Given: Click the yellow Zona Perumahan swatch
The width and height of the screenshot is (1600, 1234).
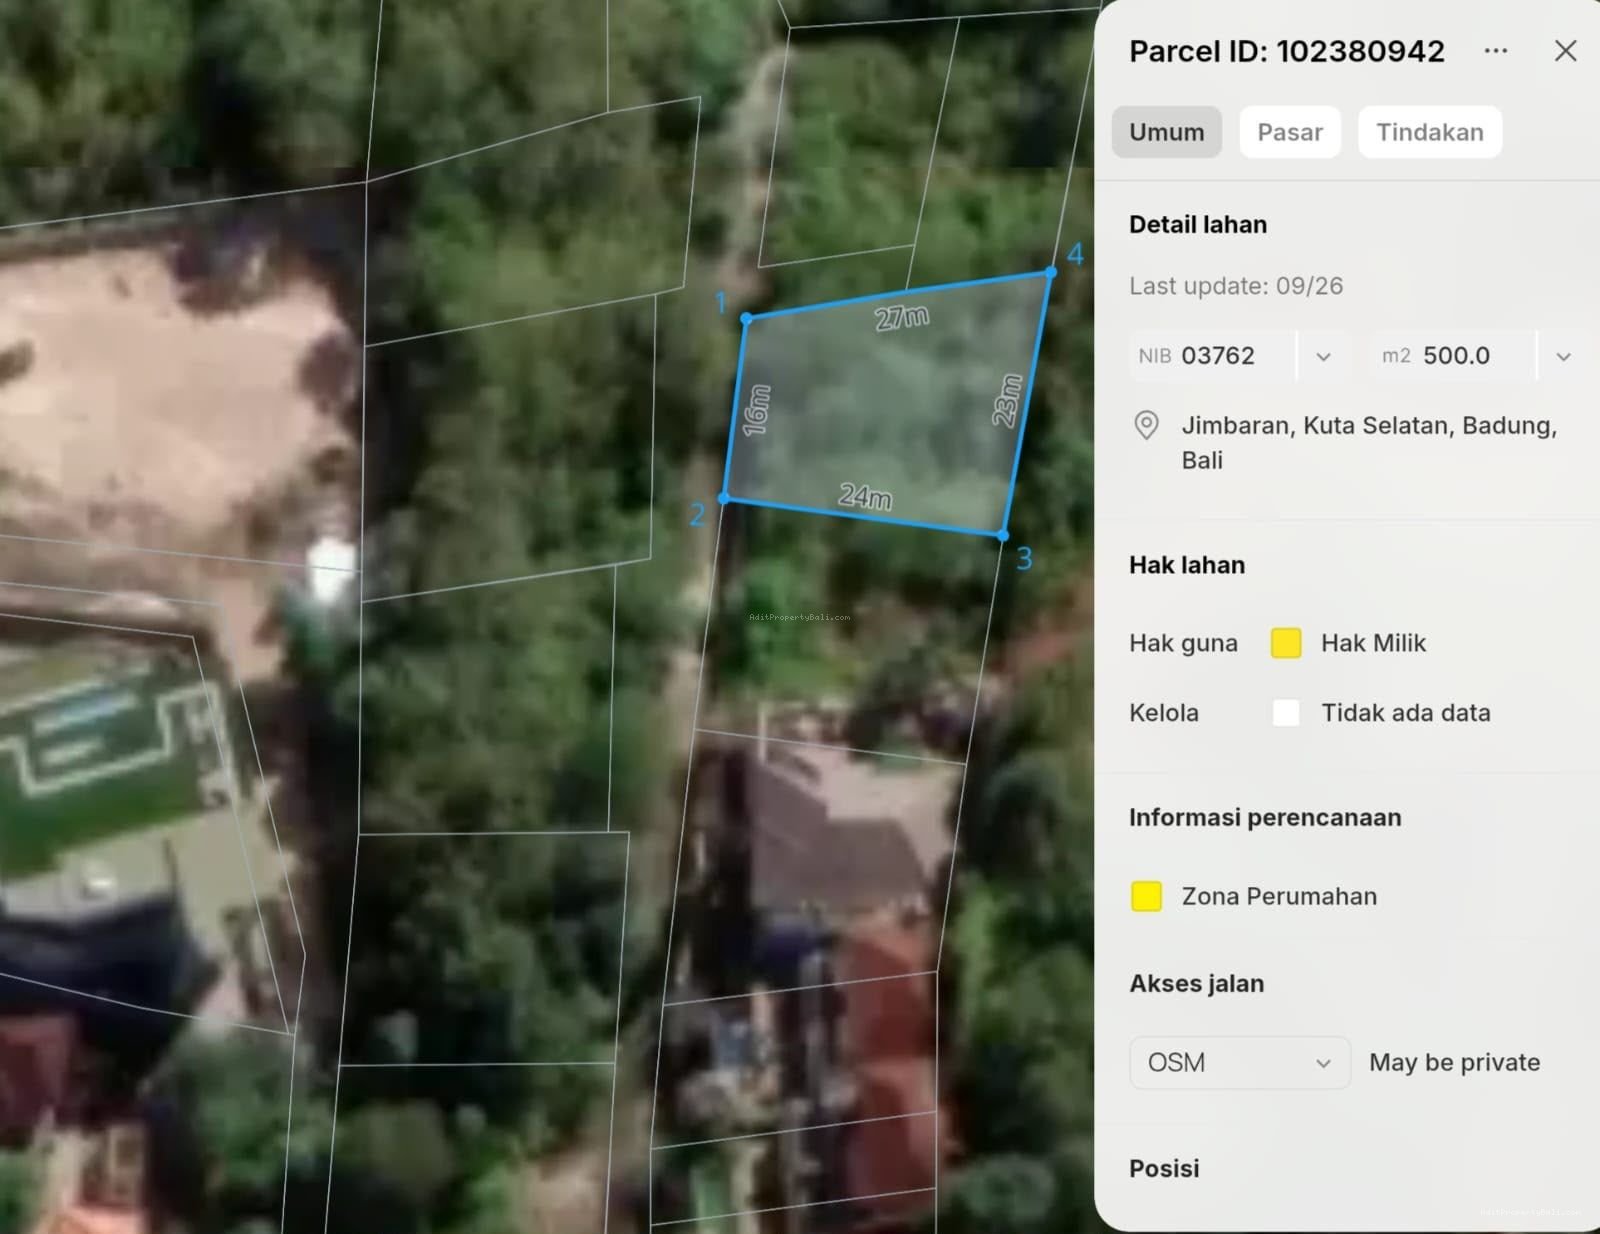Looking at the screenshot, I should tap(1146, 896).
